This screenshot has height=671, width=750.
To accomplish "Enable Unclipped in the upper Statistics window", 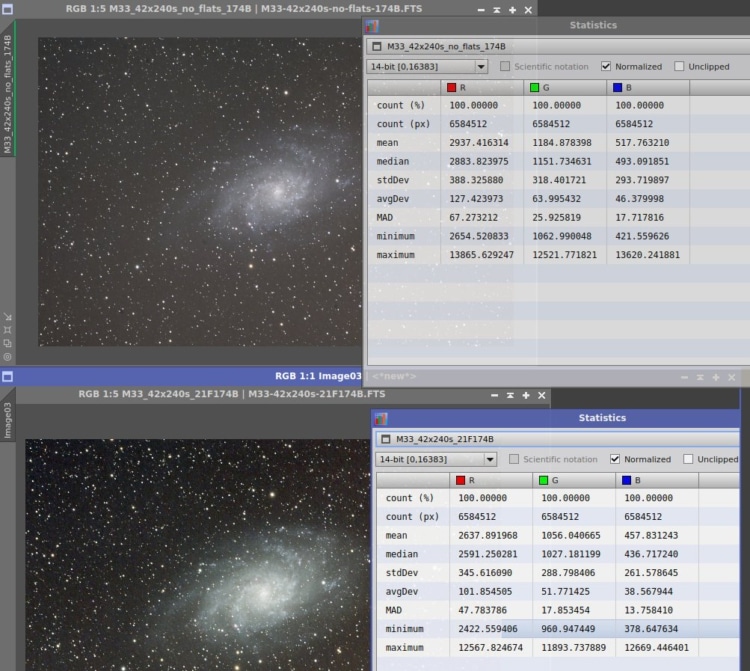I will coord(679,66).
